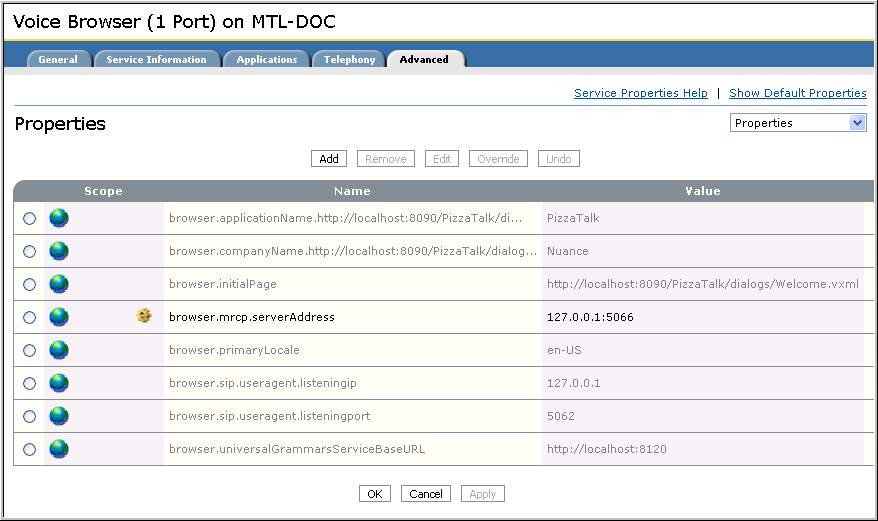Click gear override icon in mrcp.serverAddress row
Viewport: 878px width, 521px height.
tap(144, 316)
